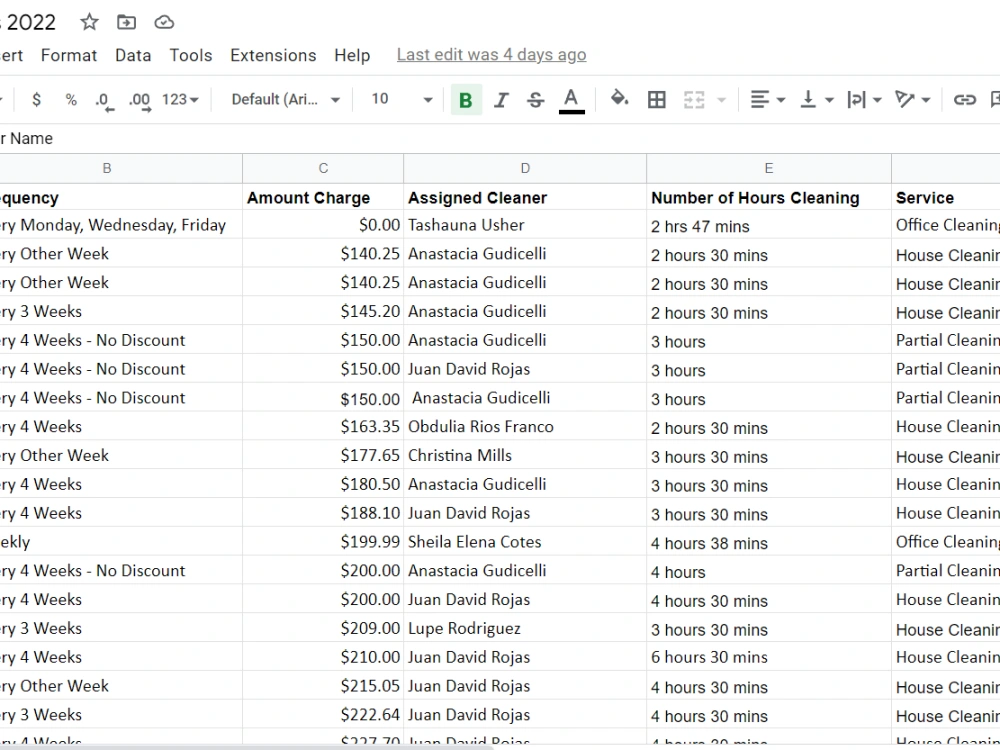The image size is (1000, 750).
Task: Toggle bold formatting
Action: click(466, 99)
